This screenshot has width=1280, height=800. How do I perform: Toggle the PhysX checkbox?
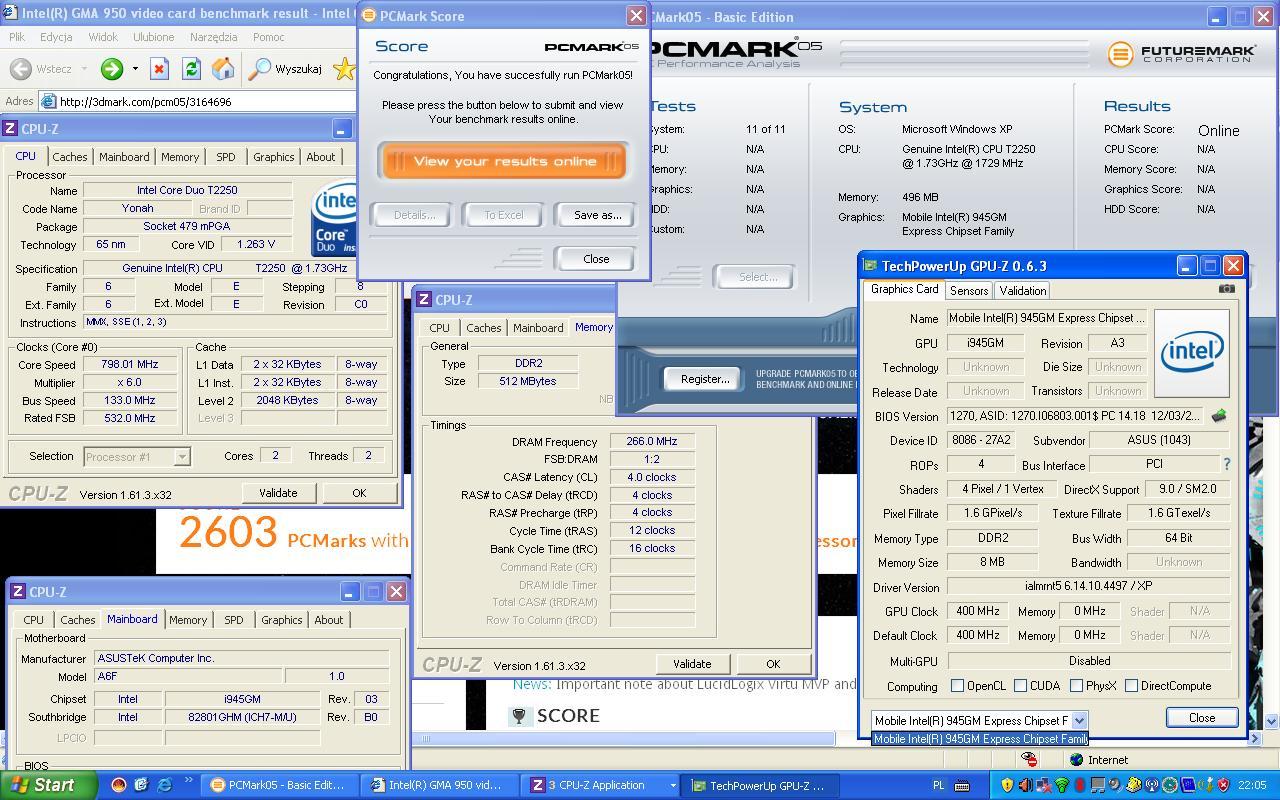1076,686
